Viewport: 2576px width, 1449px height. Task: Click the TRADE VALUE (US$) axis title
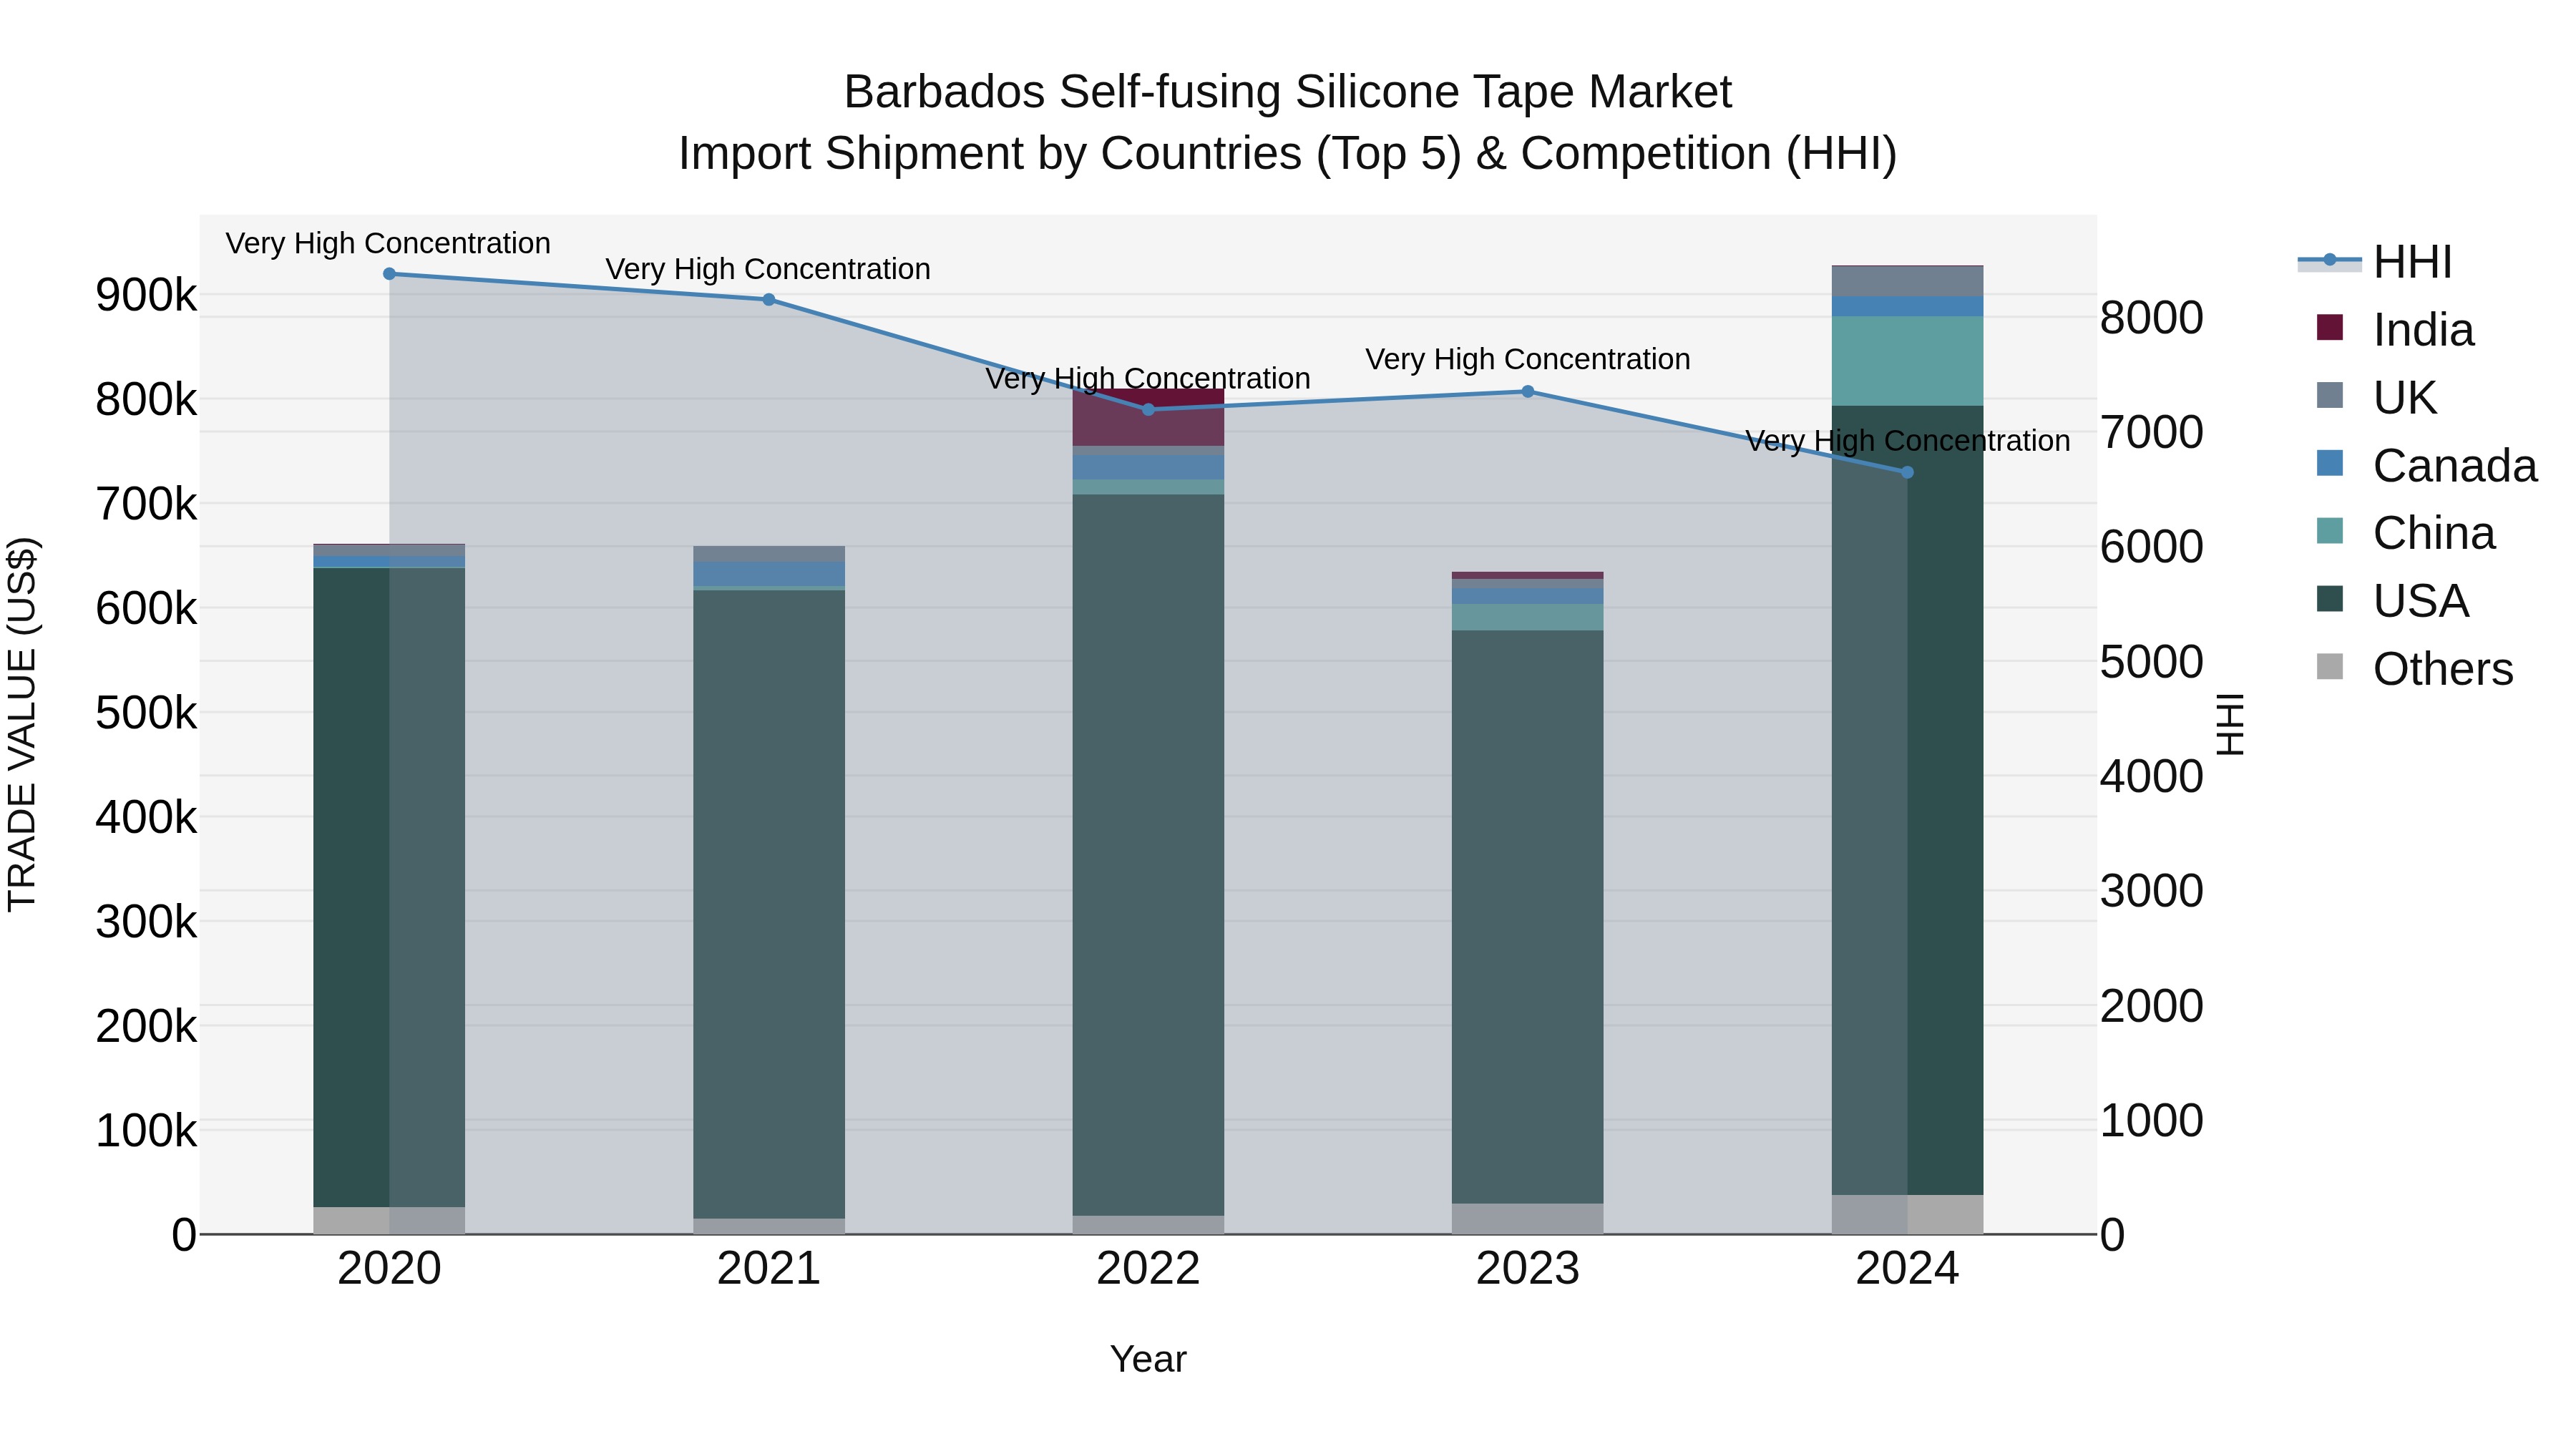coord(22,724)
